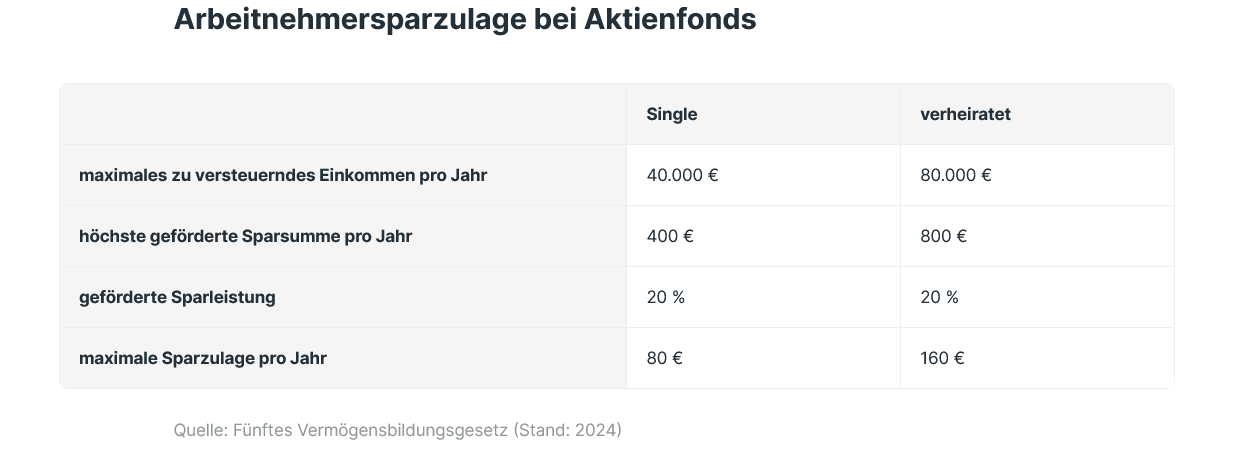
Task: Click the empty top-left header cell
Action: pyautogui.click(x=342, y=114)
